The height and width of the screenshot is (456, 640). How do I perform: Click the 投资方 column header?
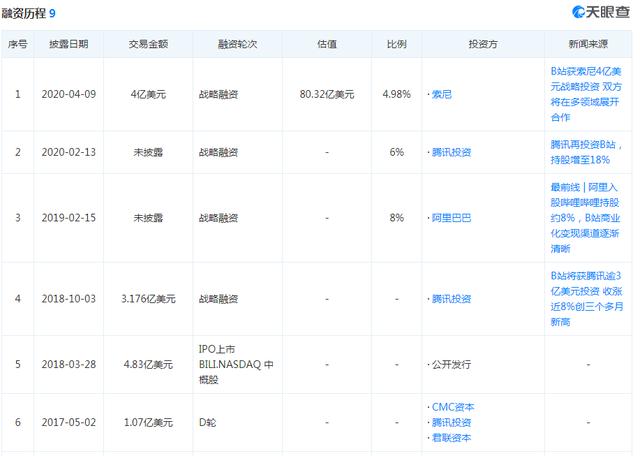pos(483,44)
